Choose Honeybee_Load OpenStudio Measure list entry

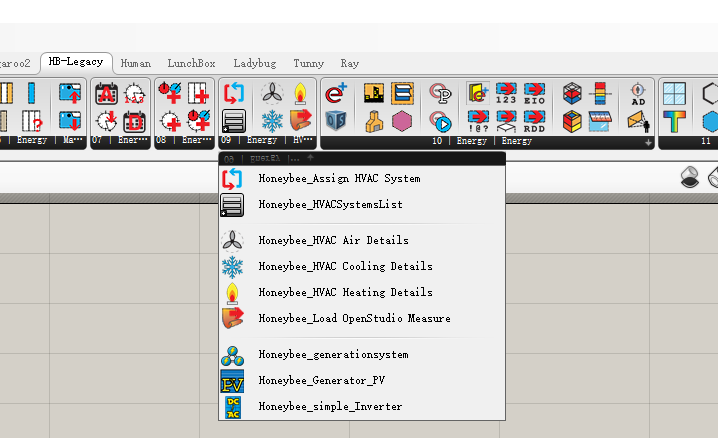(362, 319)
